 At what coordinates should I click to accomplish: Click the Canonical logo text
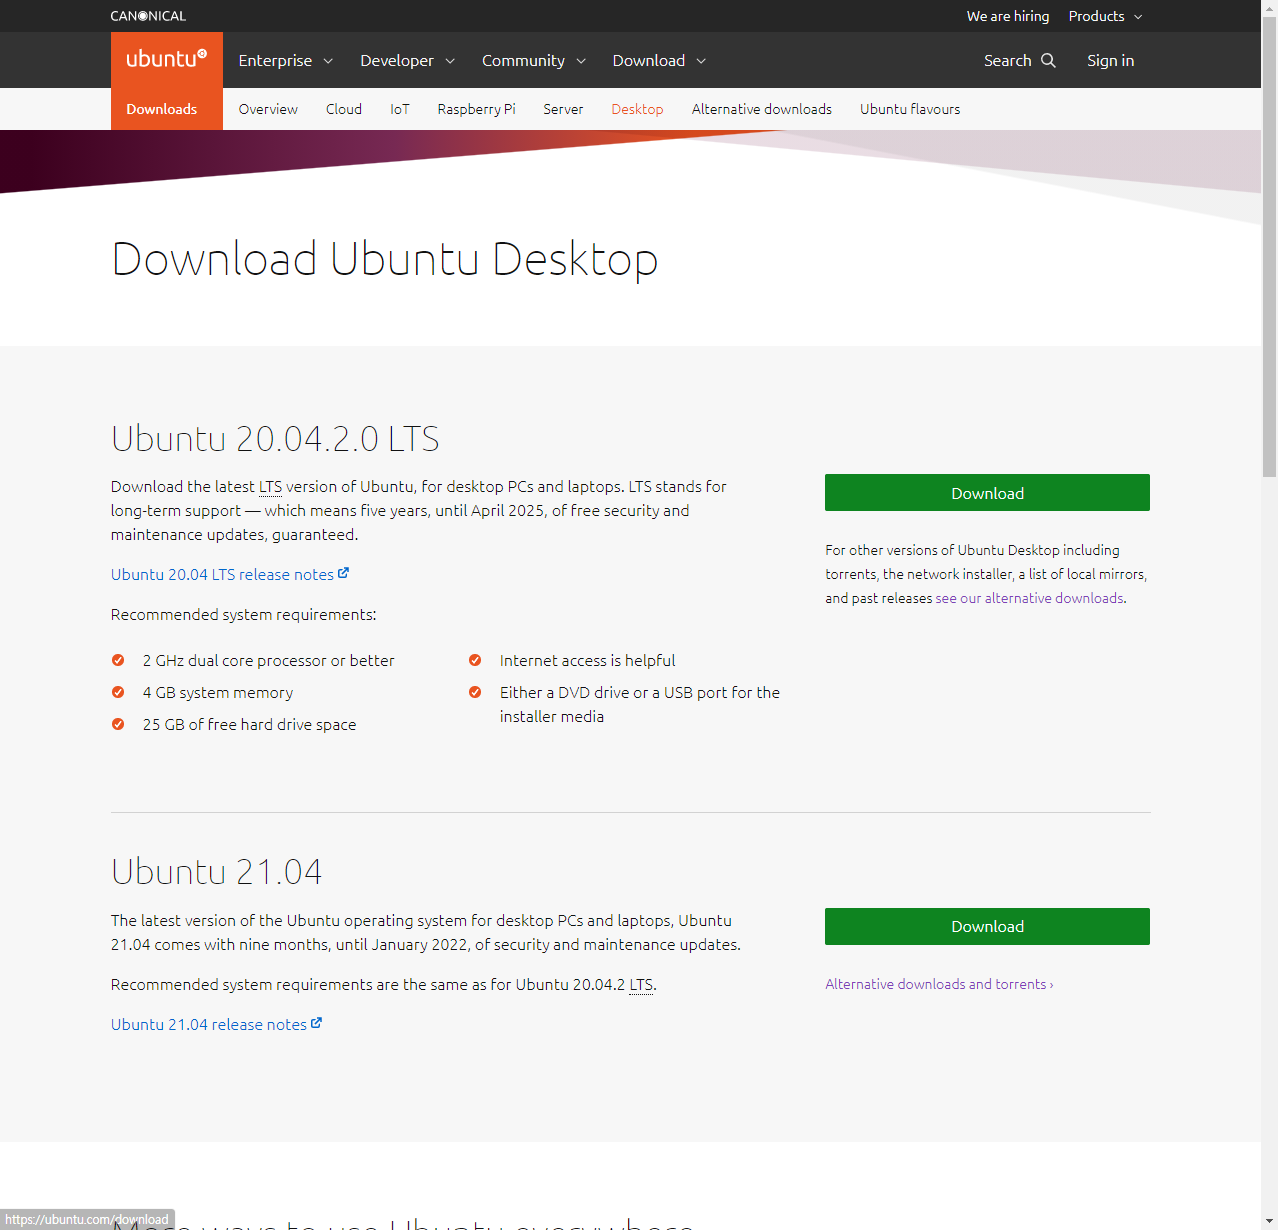[148, 16]
